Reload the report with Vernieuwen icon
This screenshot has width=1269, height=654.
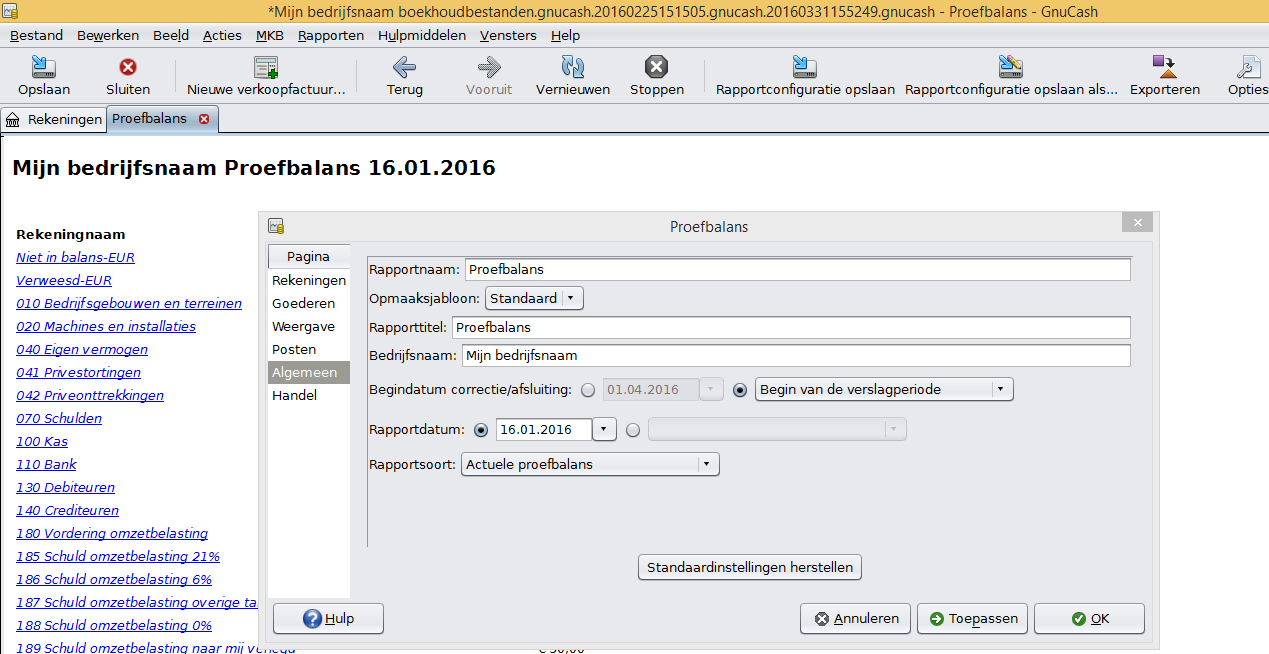tap(572, 68)
